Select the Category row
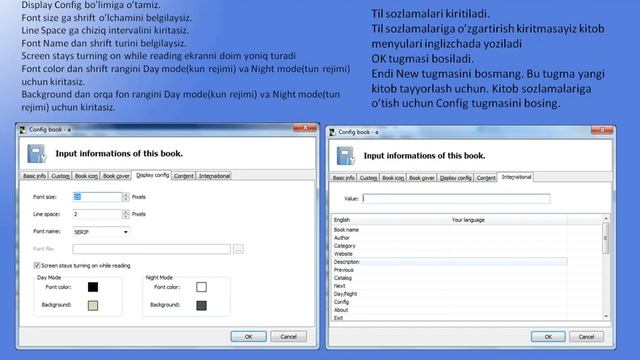This screenshot has height=360, width=640. [x=450, y=246]
